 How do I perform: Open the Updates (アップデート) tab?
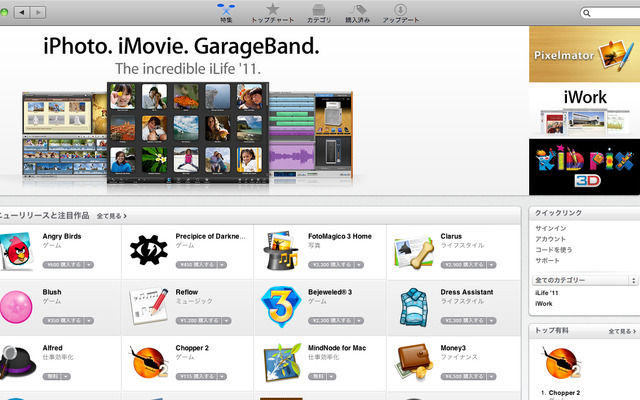click(x=400, y=13)
